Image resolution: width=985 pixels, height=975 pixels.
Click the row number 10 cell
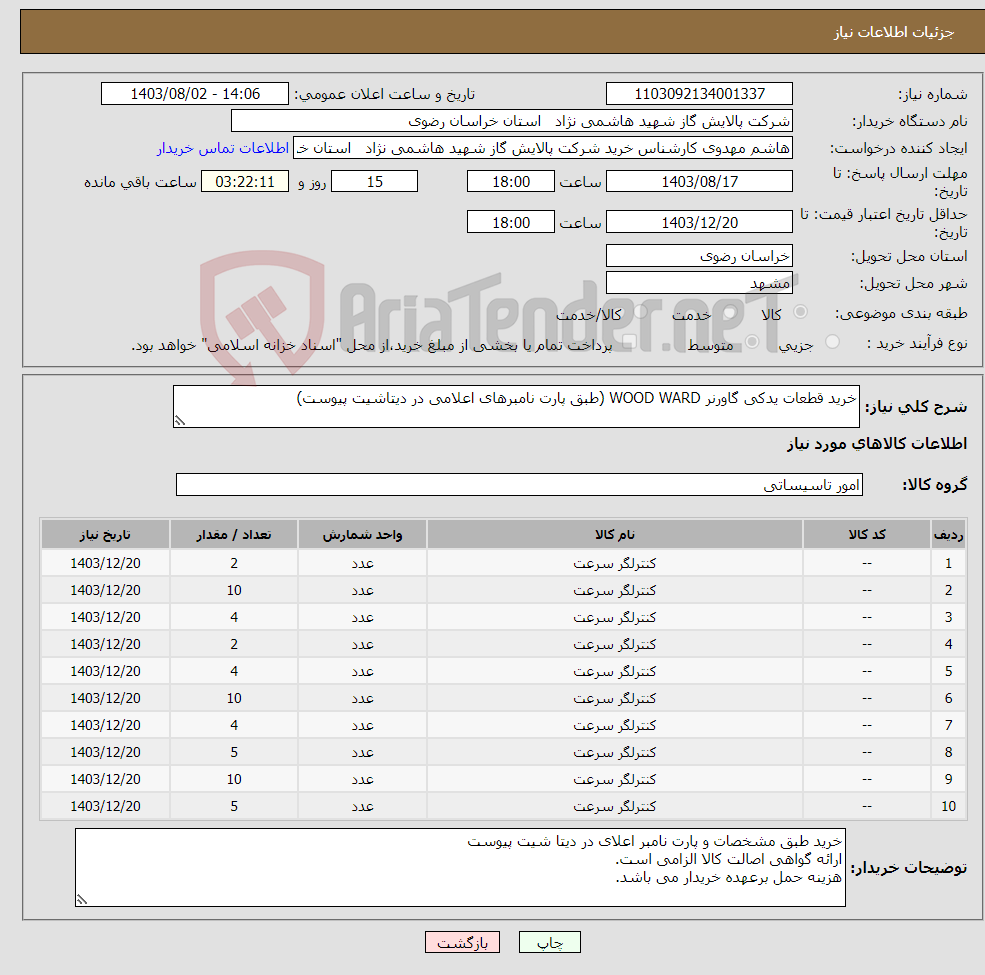click(948, 806)
